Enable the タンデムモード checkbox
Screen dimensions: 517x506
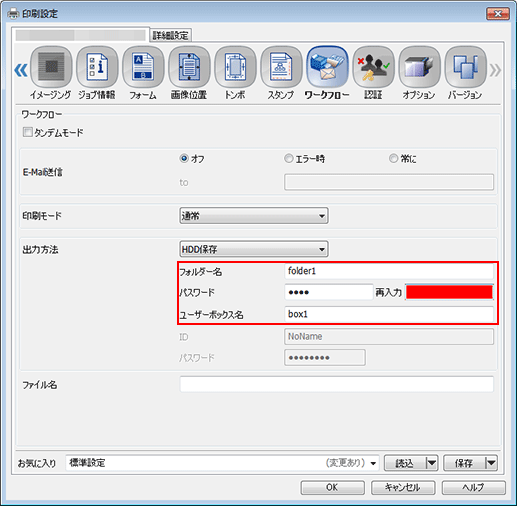[x=27, y=132]
